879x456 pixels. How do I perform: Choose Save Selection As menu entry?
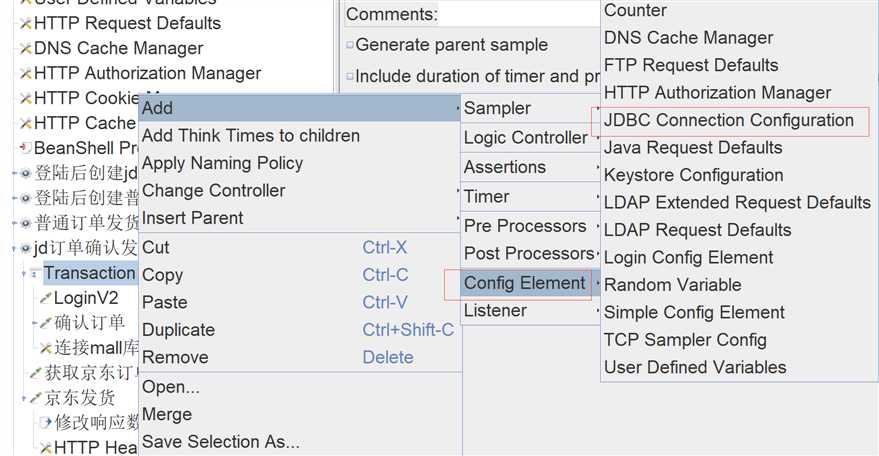221,442
